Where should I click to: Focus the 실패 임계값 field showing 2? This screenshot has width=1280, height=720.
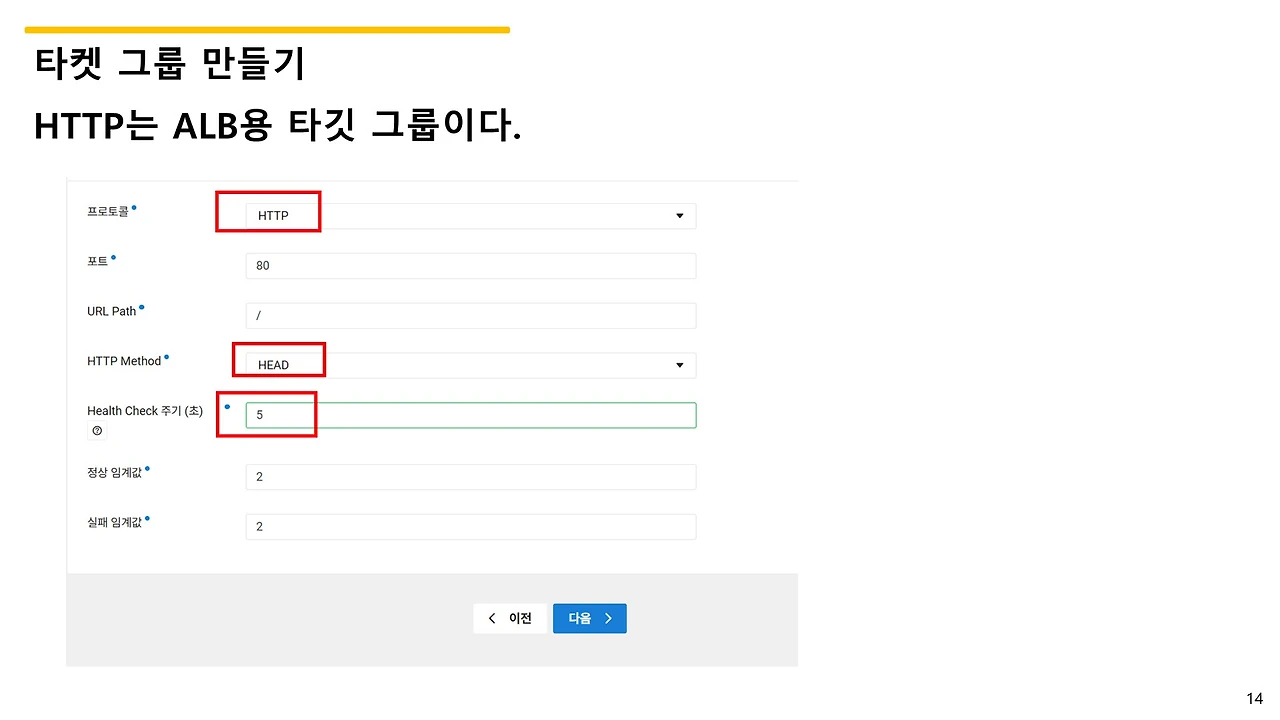(x=470, y=526)
